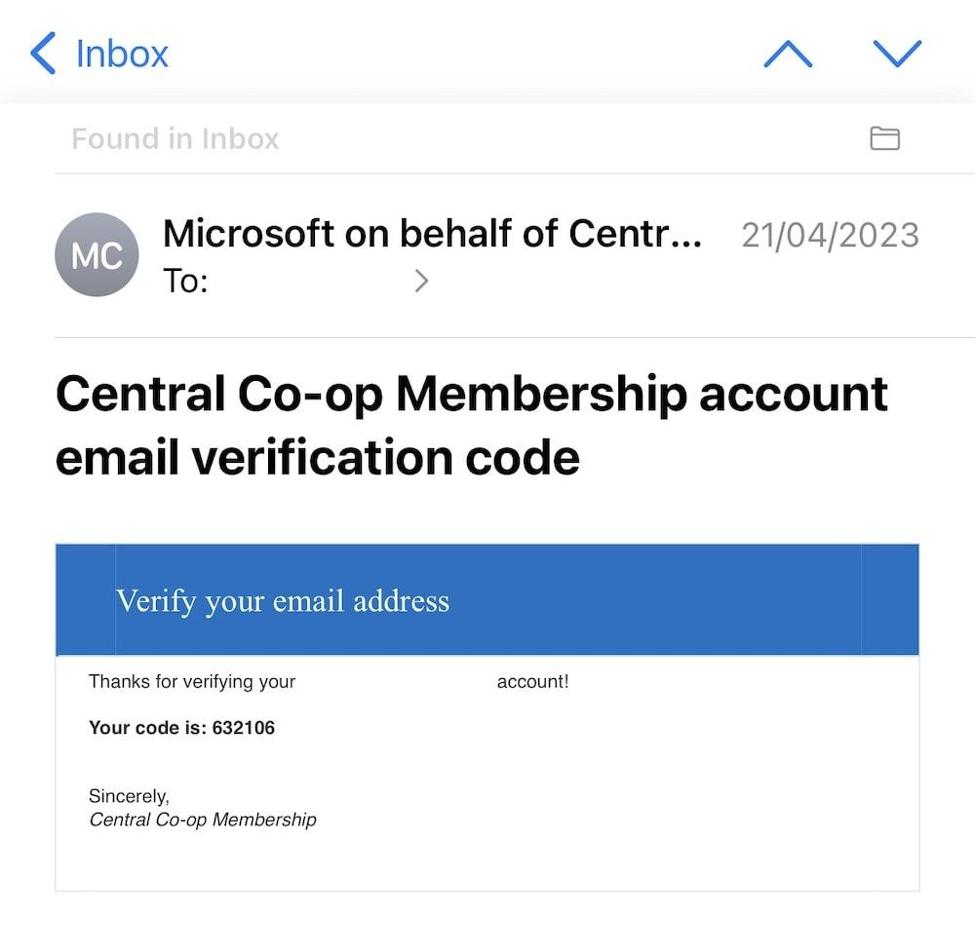Viewport: 977px width, 952px height.
Task: Tap the 'Central Co-op Membership' italic signature
Action: pyautogui.click(x=203, y=820)
